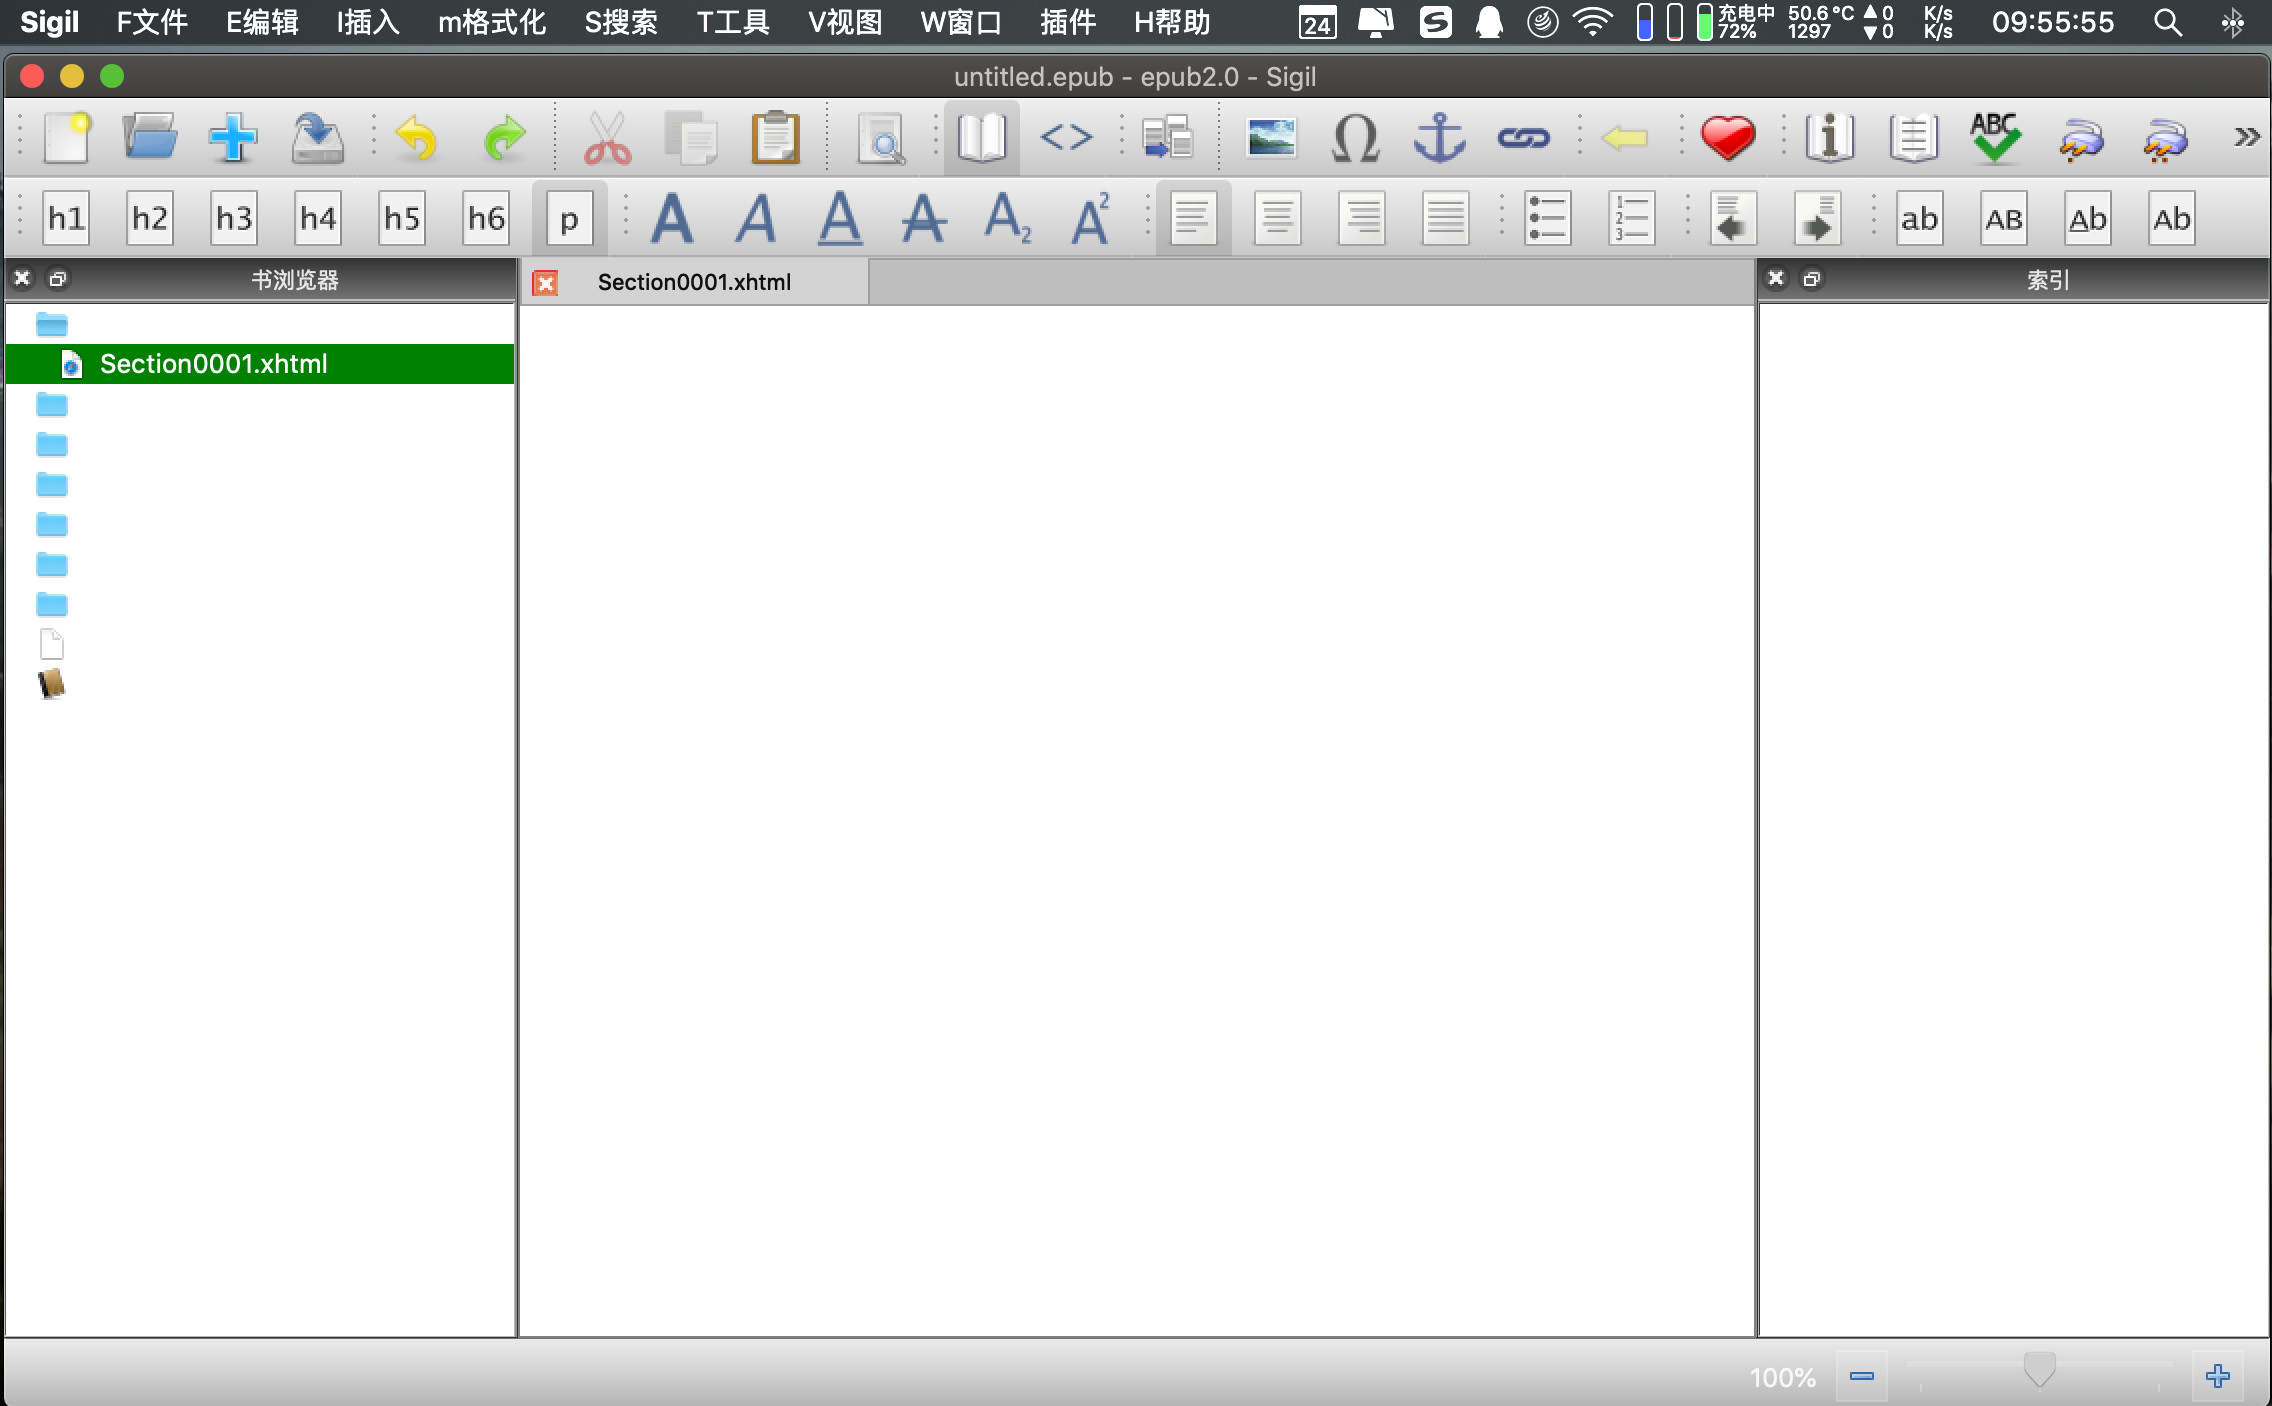Open Find and Replace magnifier icon
This screenshot has width=2272, height=1406.
(x=881, y=137)
